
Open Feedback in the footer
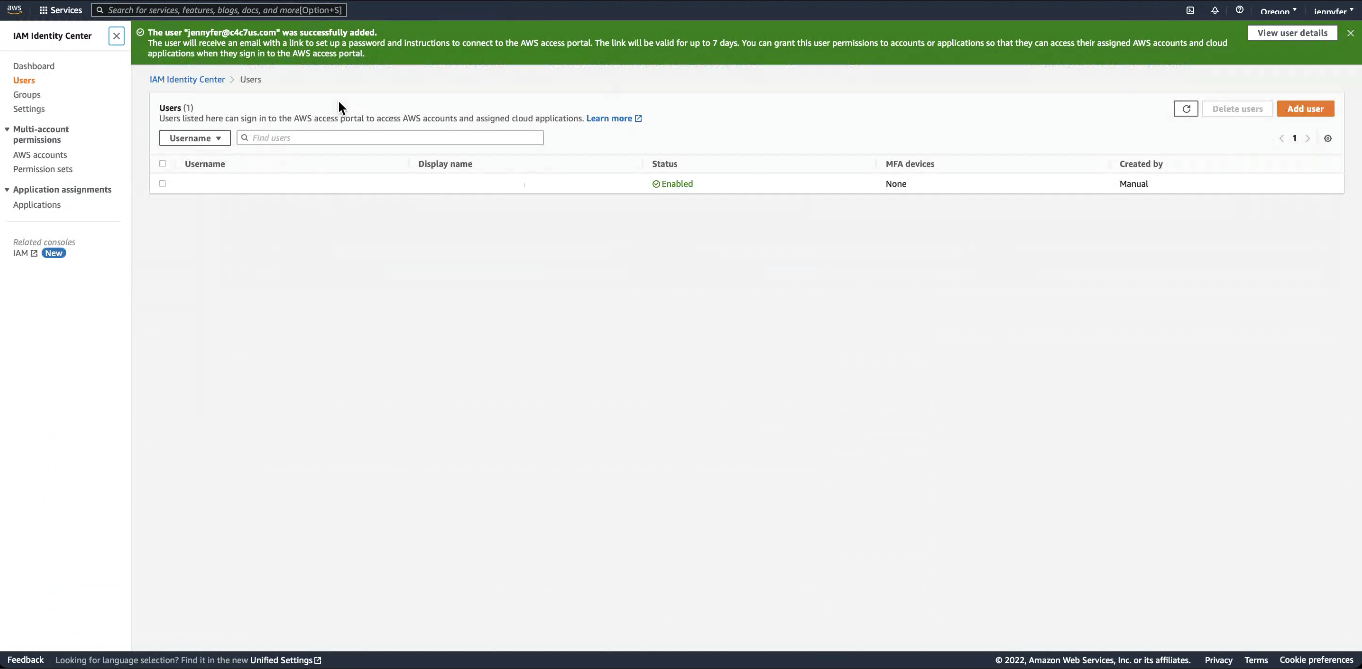point(26,660)
